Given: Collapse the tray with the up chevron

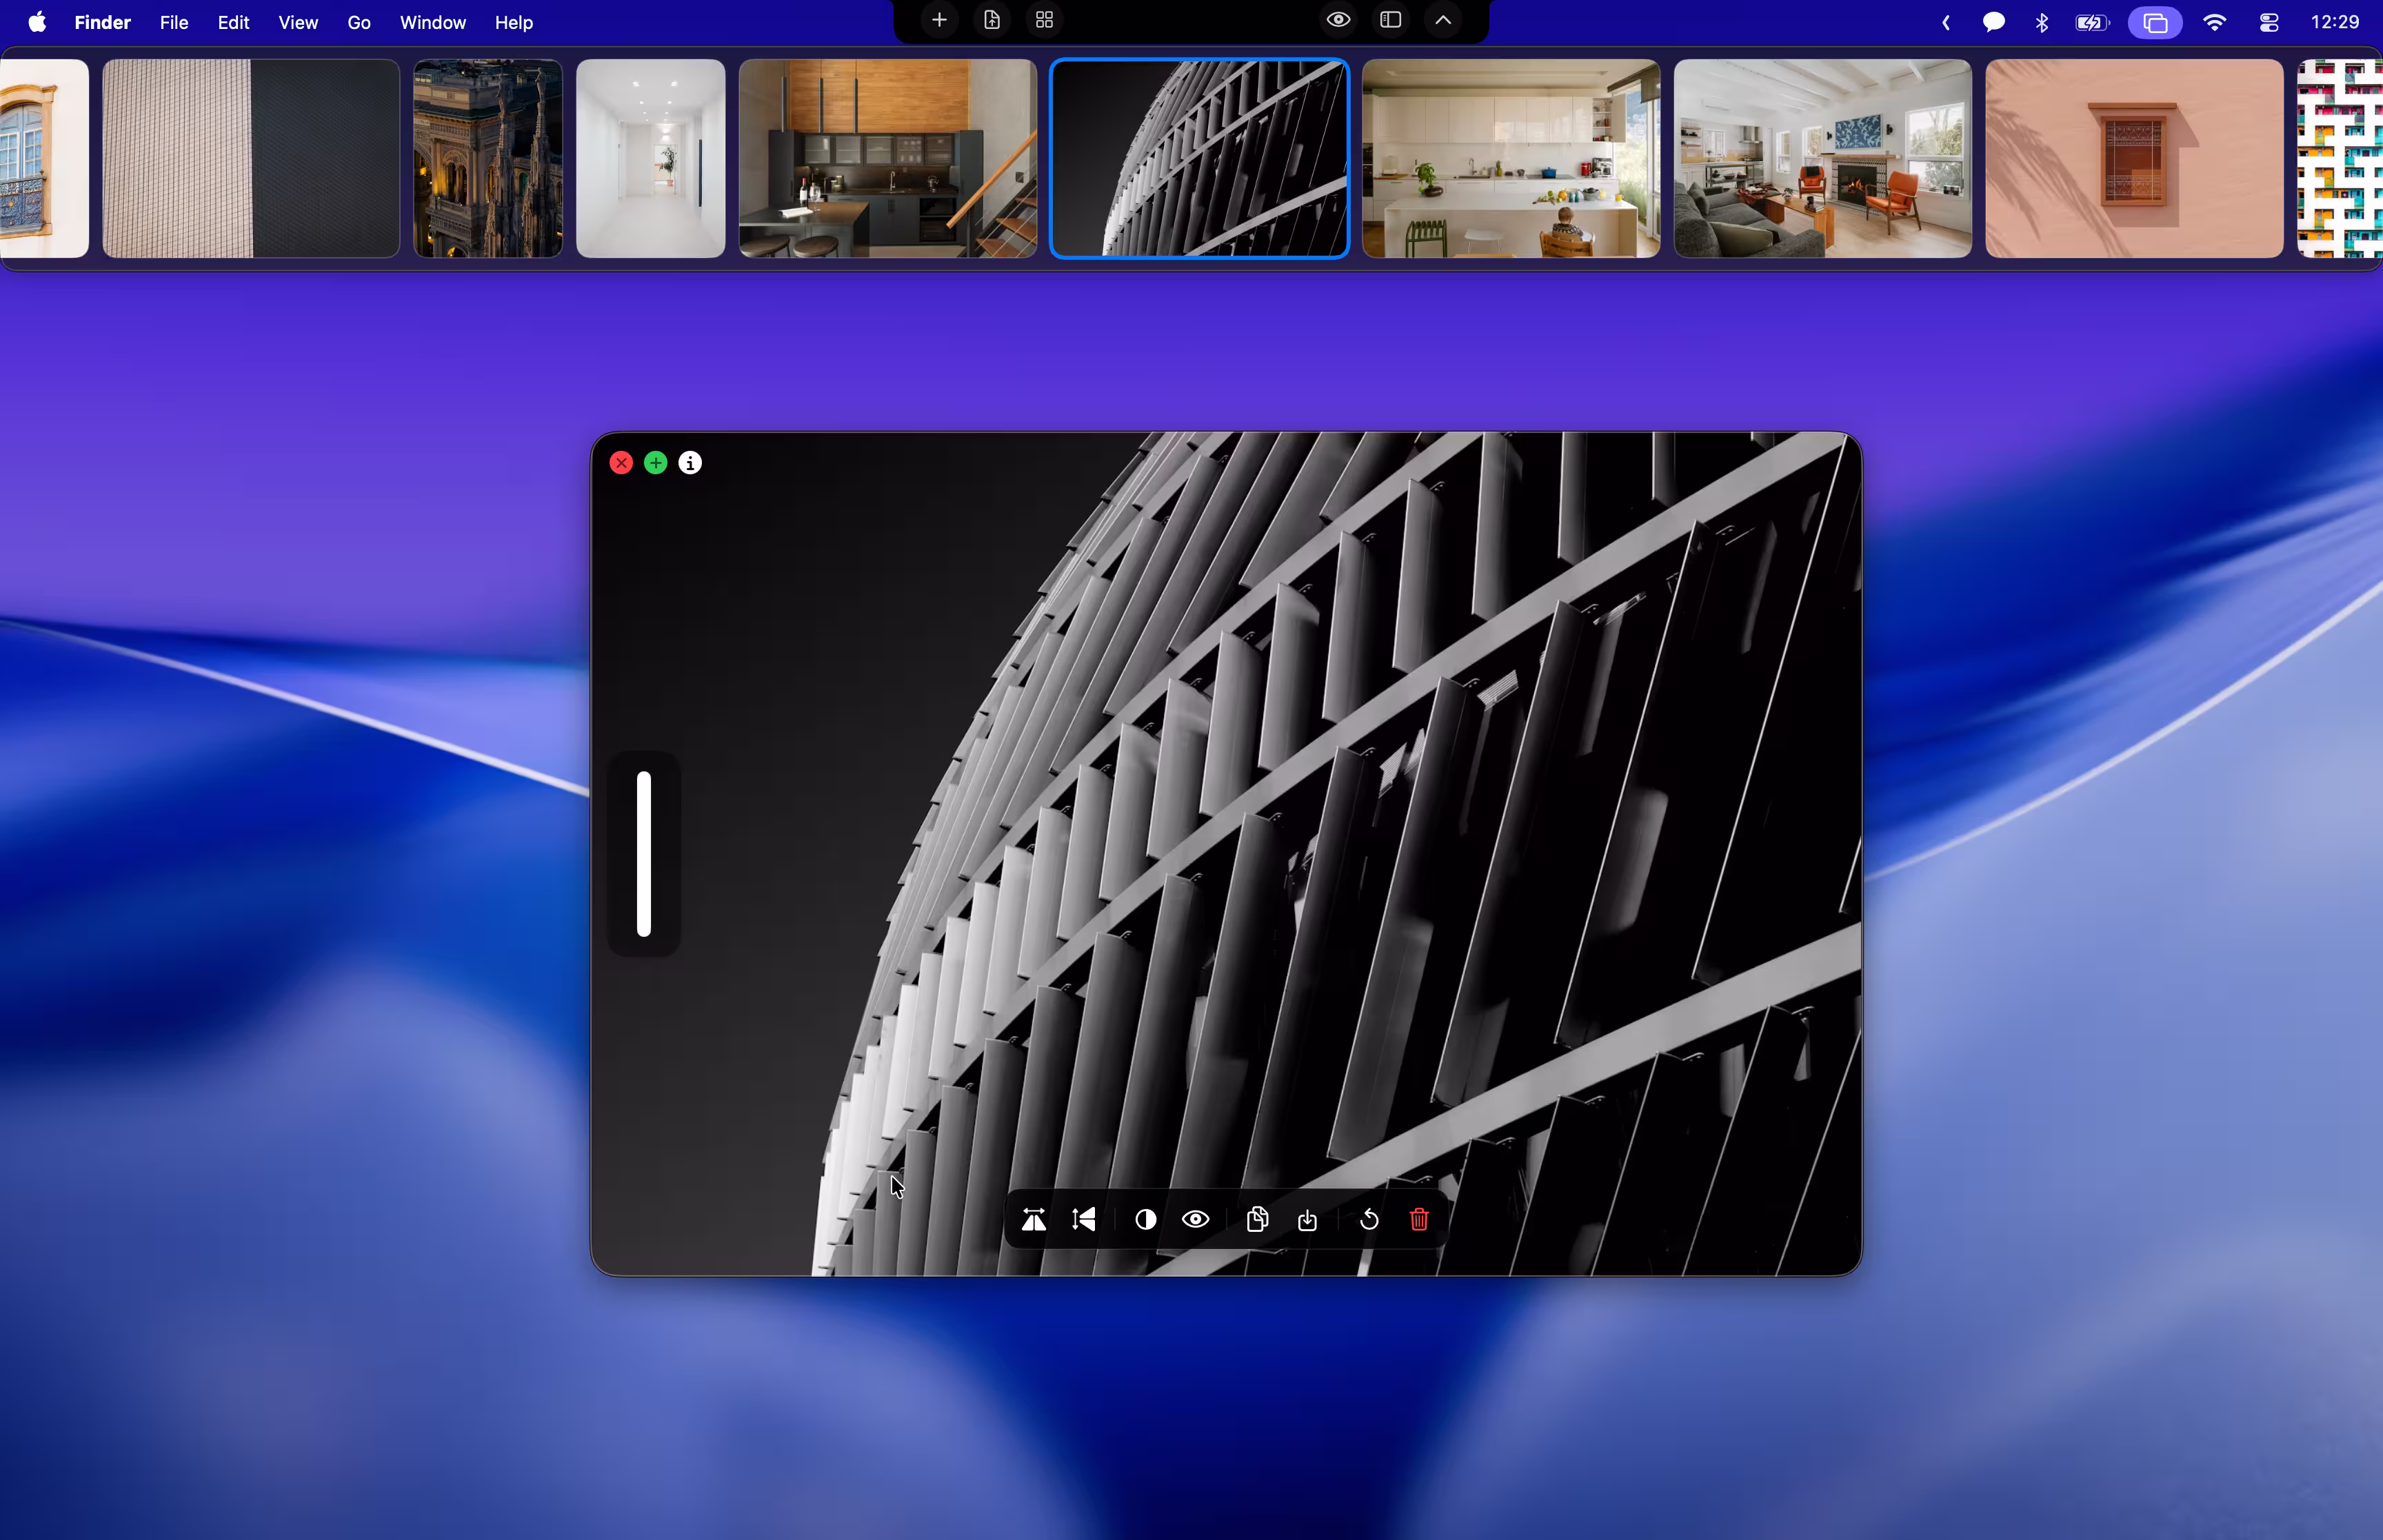Looking at the screenshot, I should (x=1443, y=20).
